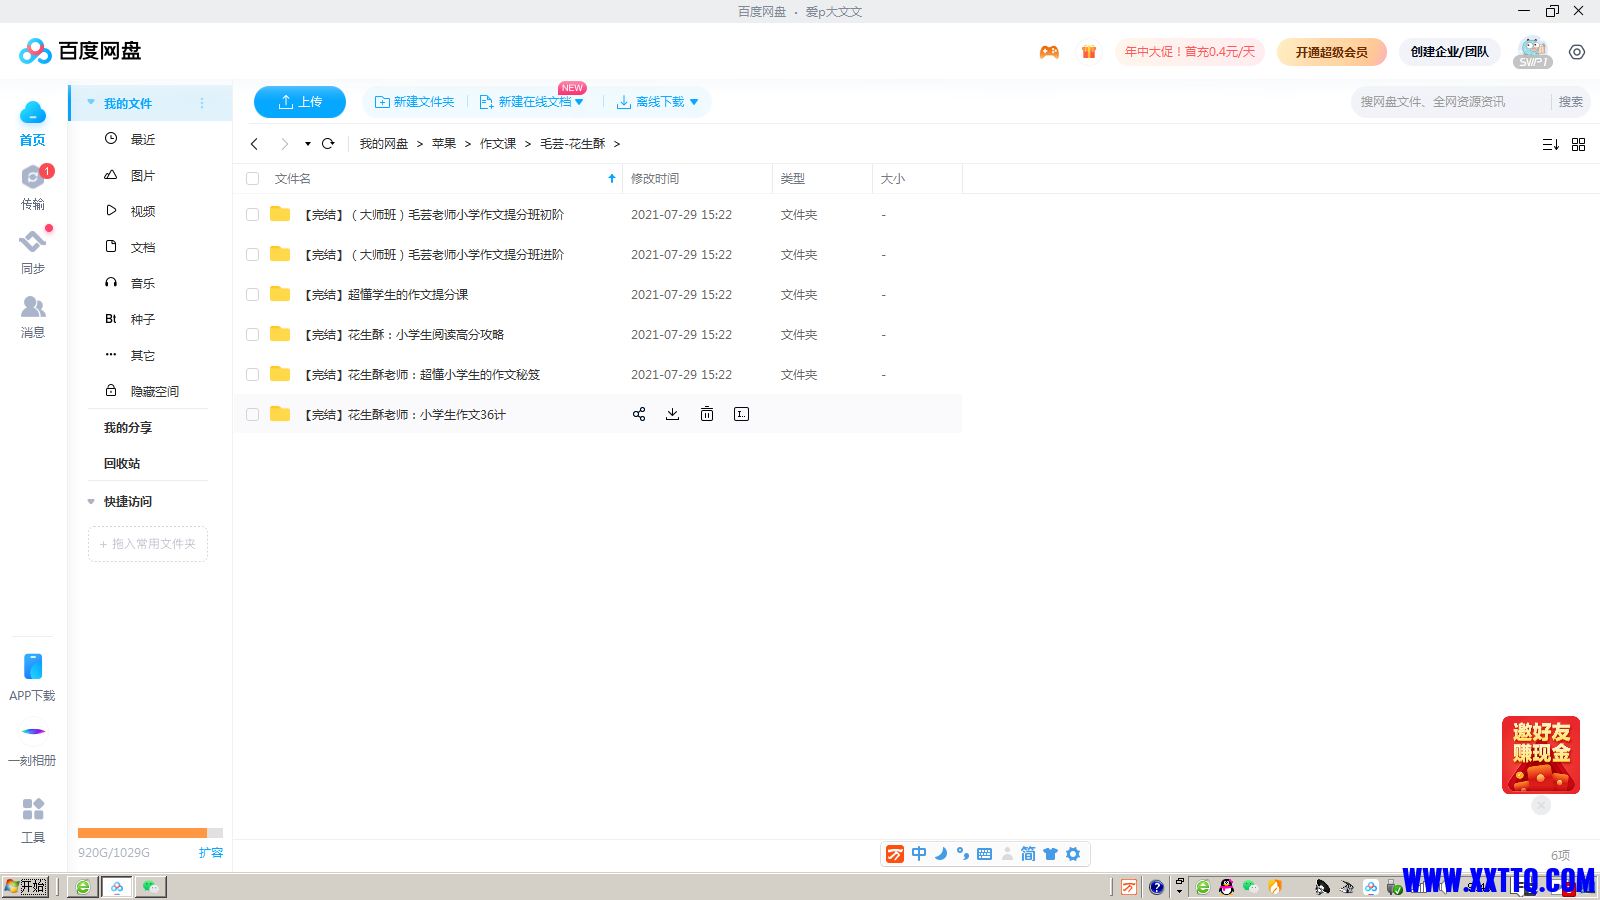The image size is (1600, 900).
Task: Click 开通超级会员 button
Action: (x=1332, y=52)
